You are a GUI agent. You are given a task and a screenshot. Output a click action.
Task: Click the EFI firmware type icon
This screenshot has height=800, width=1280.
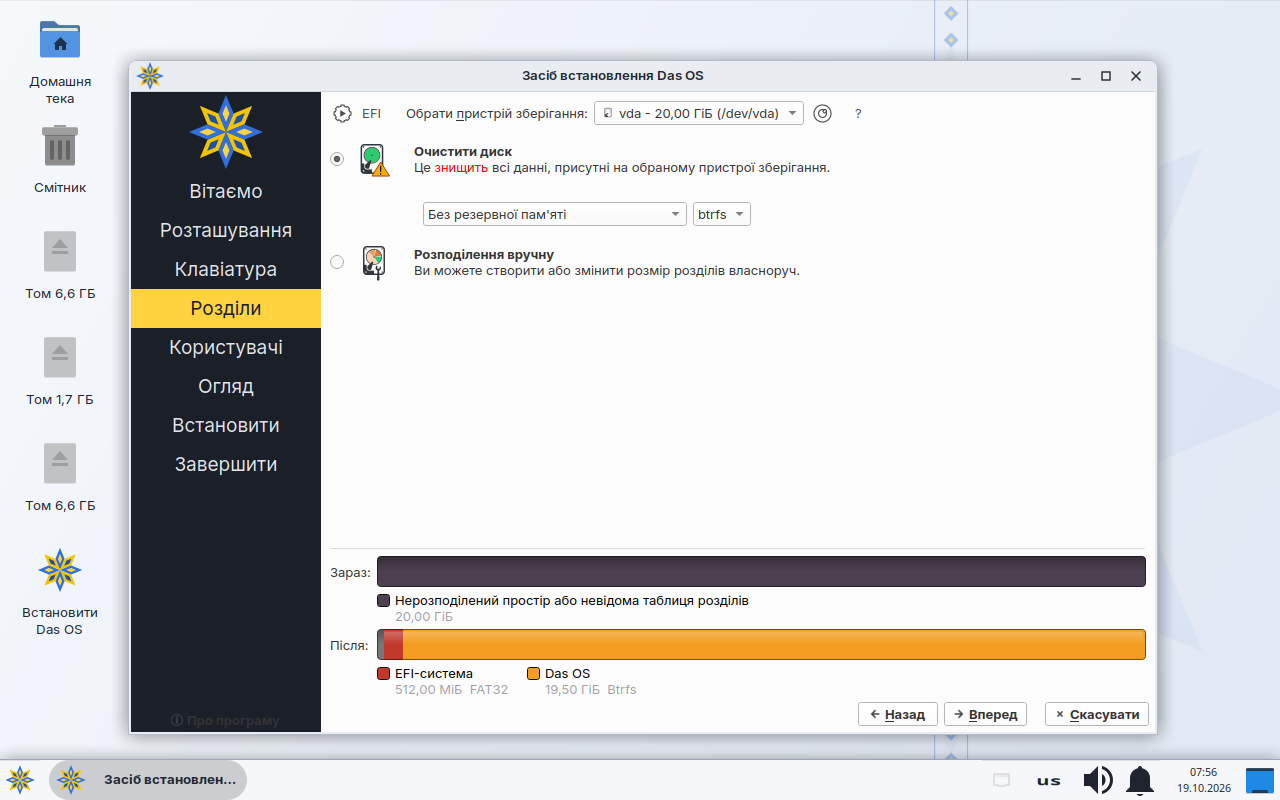[x=343, y=114]
